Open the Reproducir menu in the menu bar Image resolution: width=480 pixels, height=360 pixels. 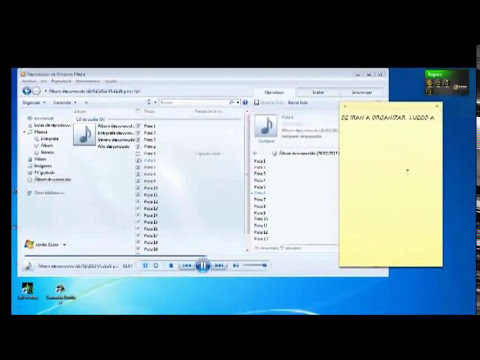coord(61,81)
